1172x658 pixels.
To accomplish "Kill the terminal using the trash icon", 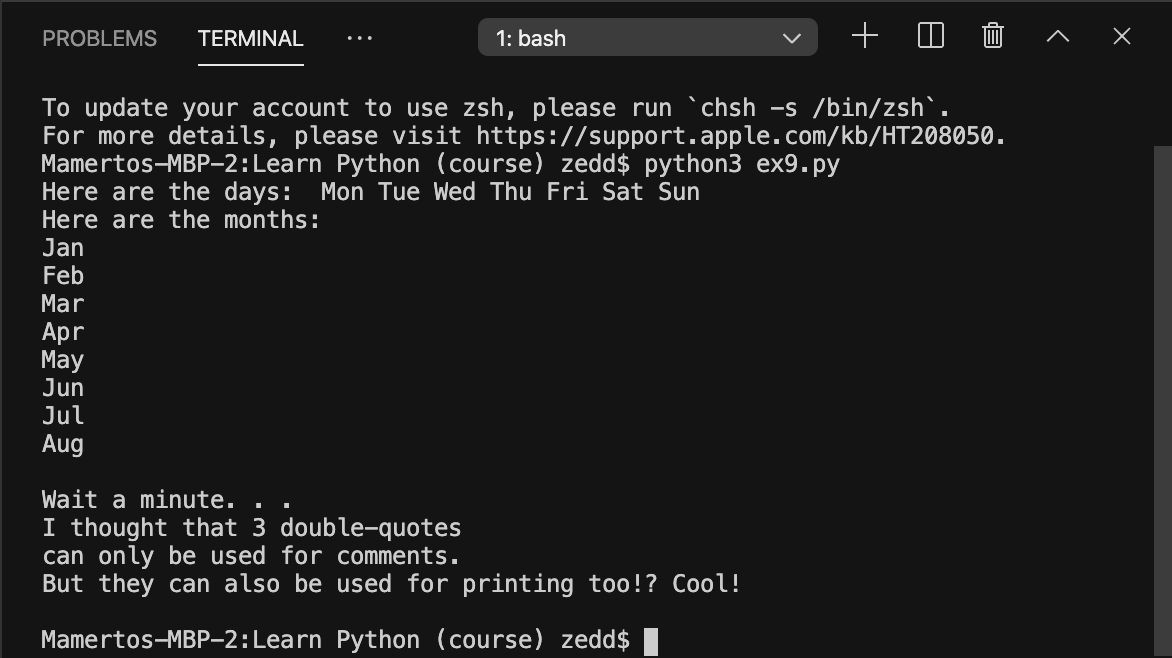I will [x=992, y=37].
